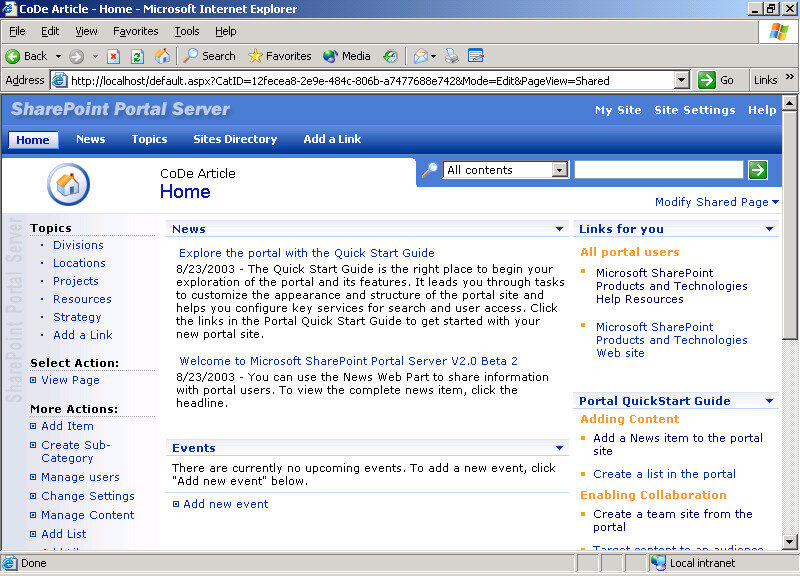Open the Divisions topic link
The height and width of the screenshot is (576, 800).
coord(78,245)
